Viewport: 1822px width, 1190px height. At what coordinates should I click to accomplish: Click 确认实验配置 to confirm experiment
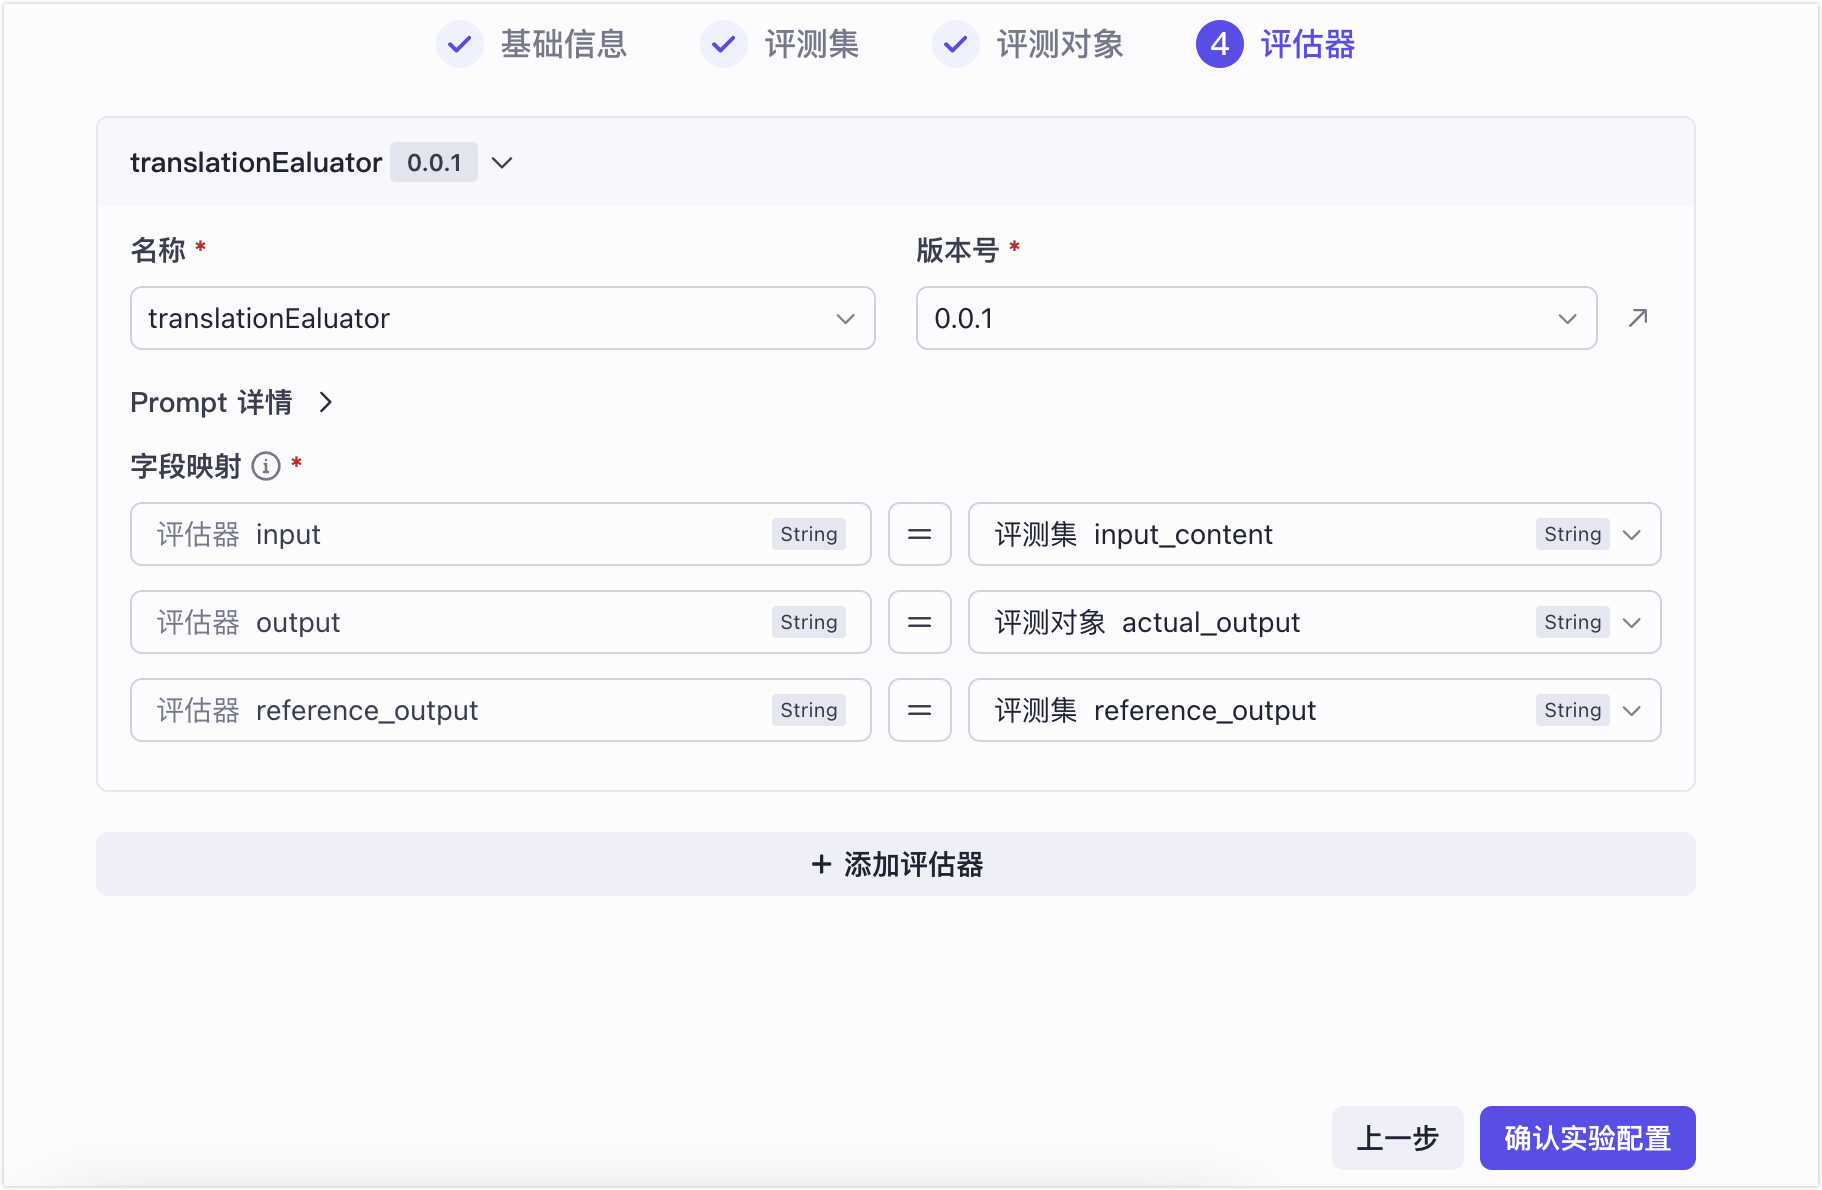point(1587,1138)
